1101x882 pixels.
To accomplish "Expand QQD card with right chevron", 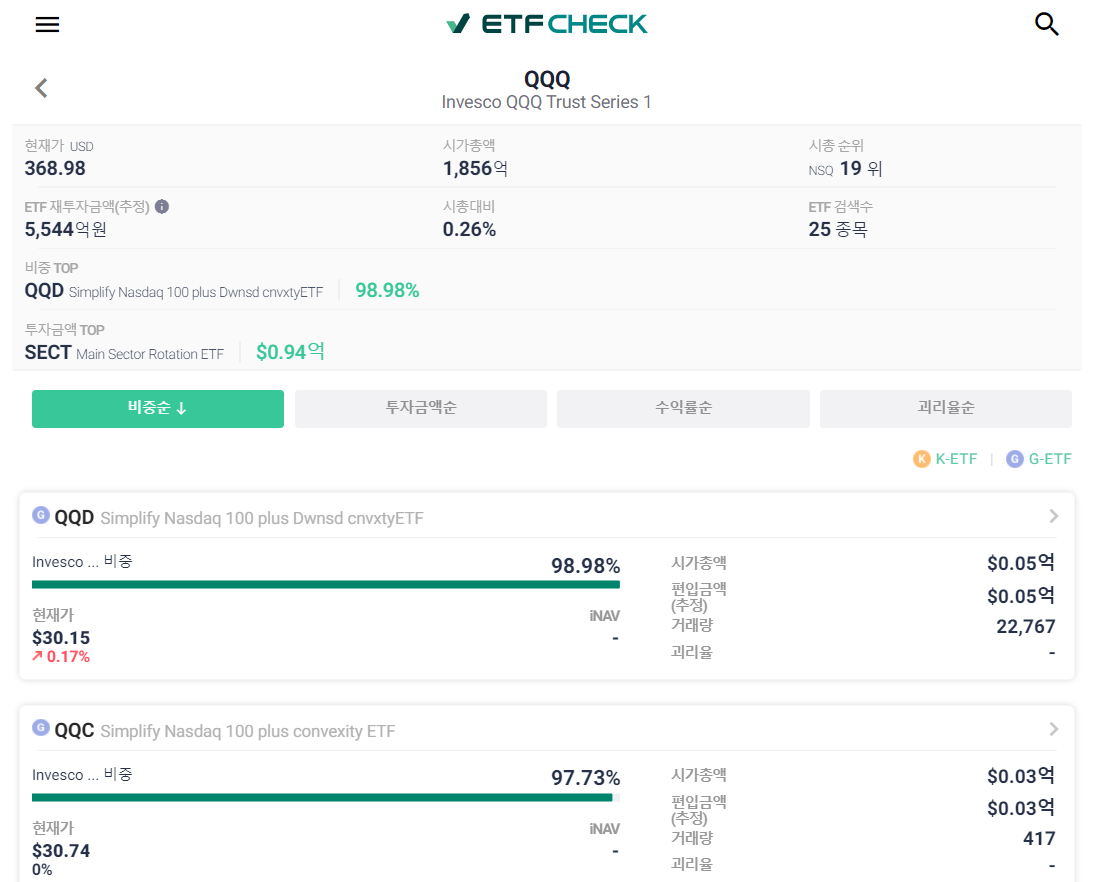I will (1053, 516).
